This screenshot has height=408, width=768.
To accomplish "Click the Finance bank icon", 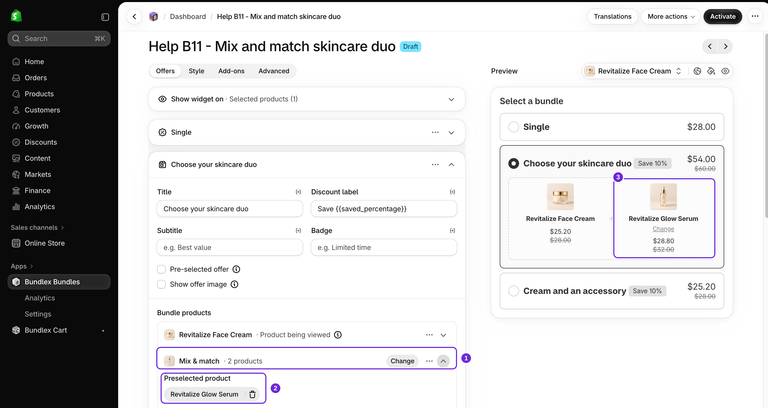I will pyautogui.click(x=16, y=191).
